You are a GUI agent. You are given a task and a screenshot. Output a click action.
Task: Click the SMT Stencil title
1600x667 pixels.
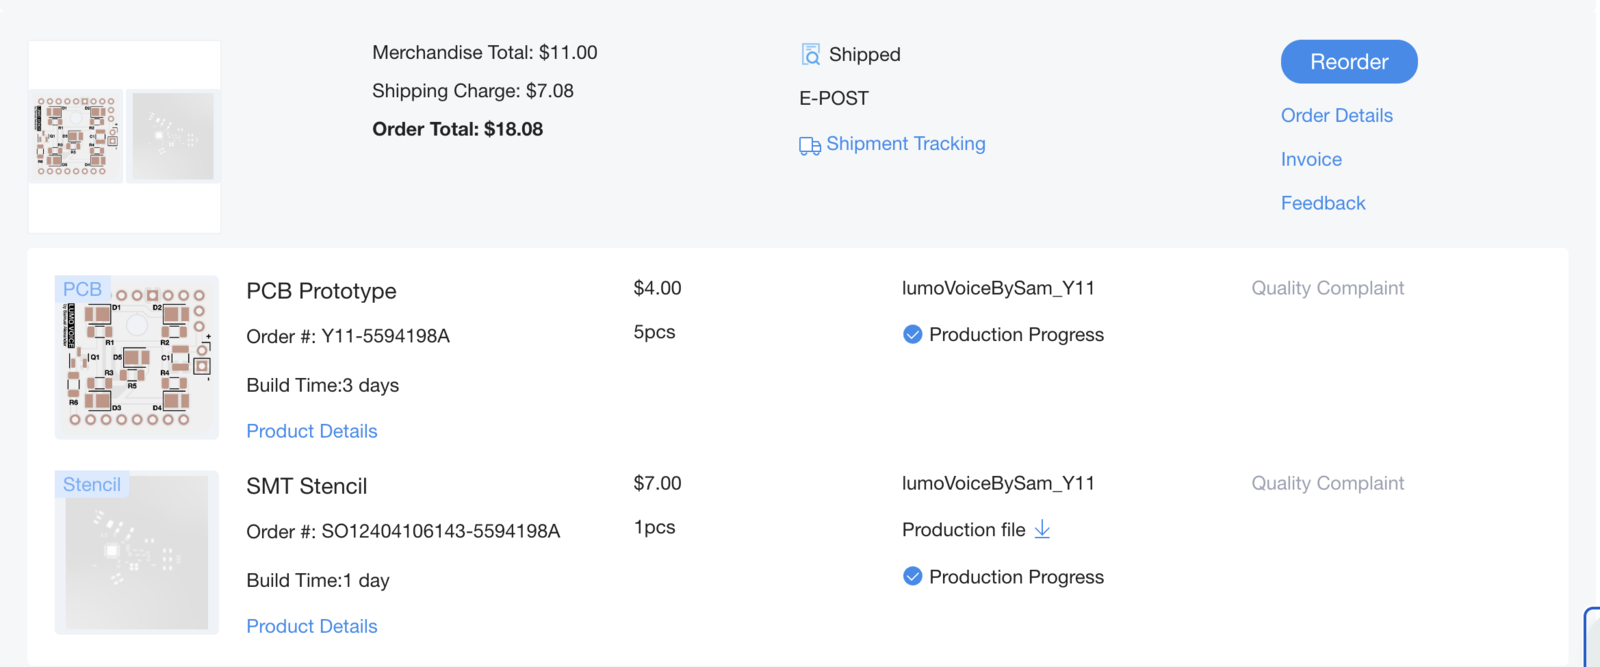click(306, 486)
